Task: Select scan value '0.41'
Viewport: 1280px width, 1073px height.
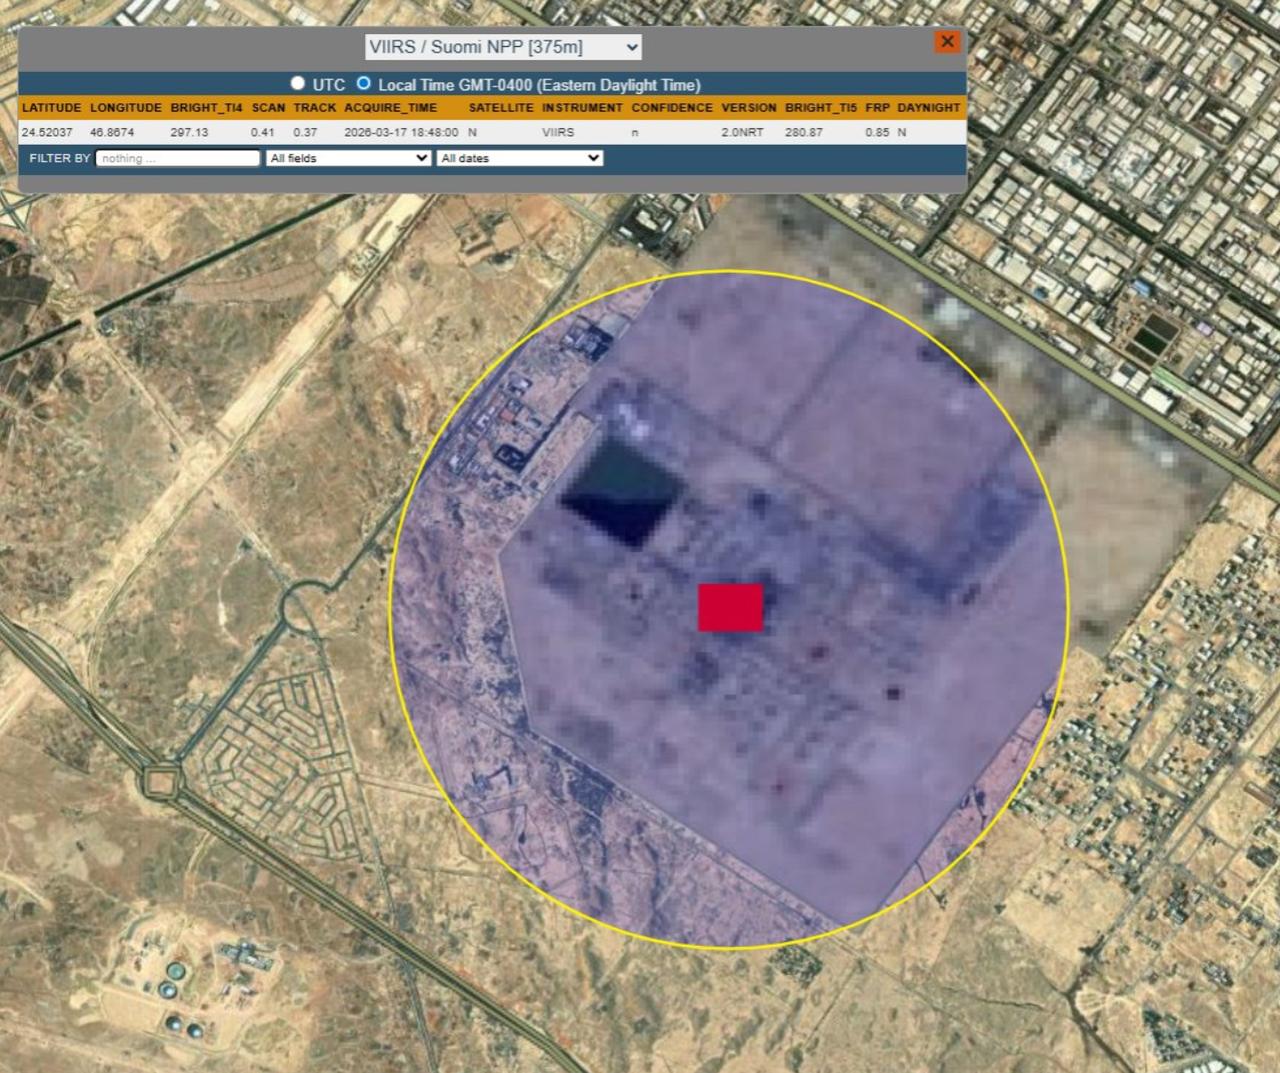Action: 263,132
